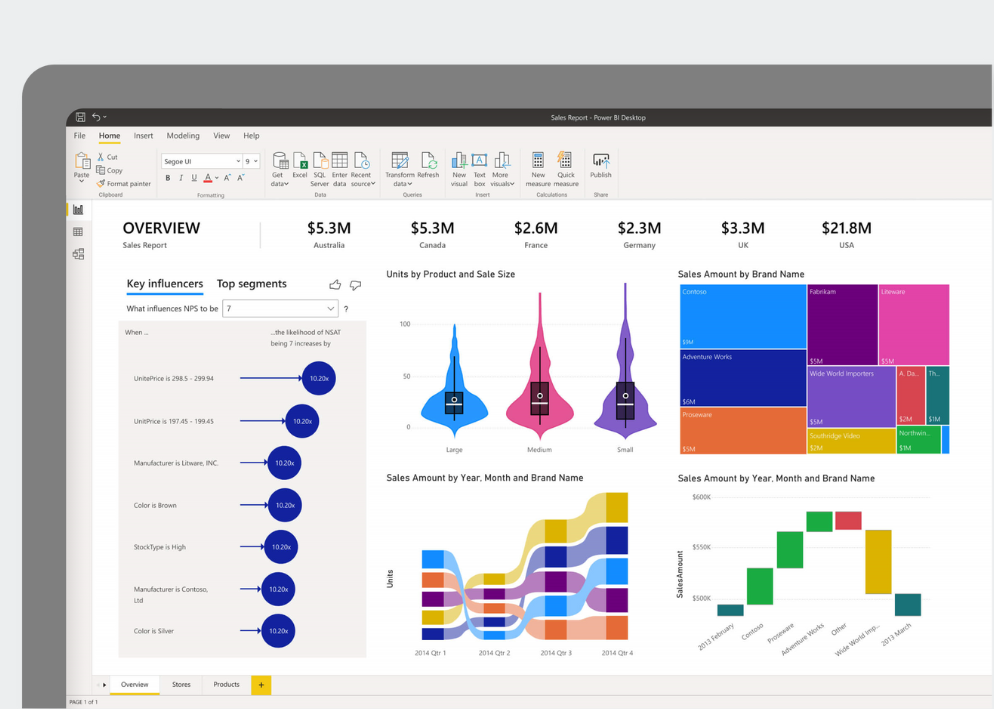This screenshot has height=709, width=994.
Task: Open Transform data query editor
Action: tap(399, 169)
